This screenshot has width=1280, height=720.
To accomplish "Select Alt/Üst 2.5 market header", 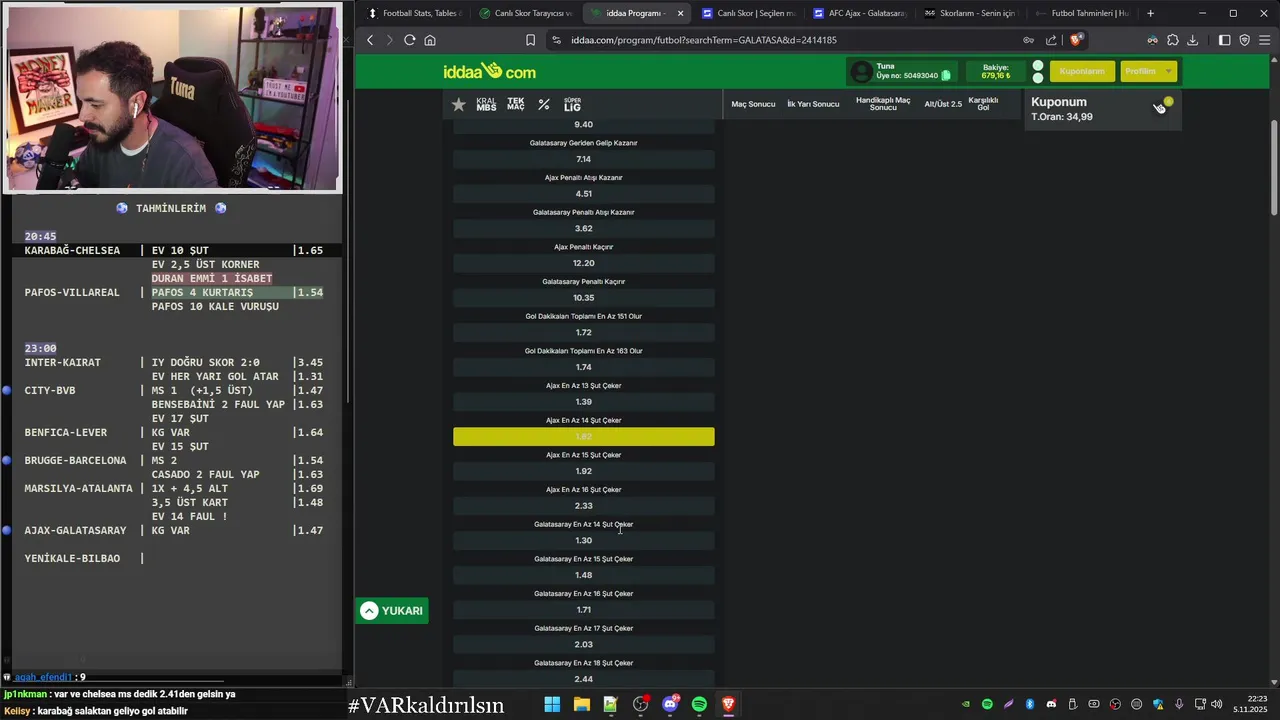I will [x=943, y=104].
